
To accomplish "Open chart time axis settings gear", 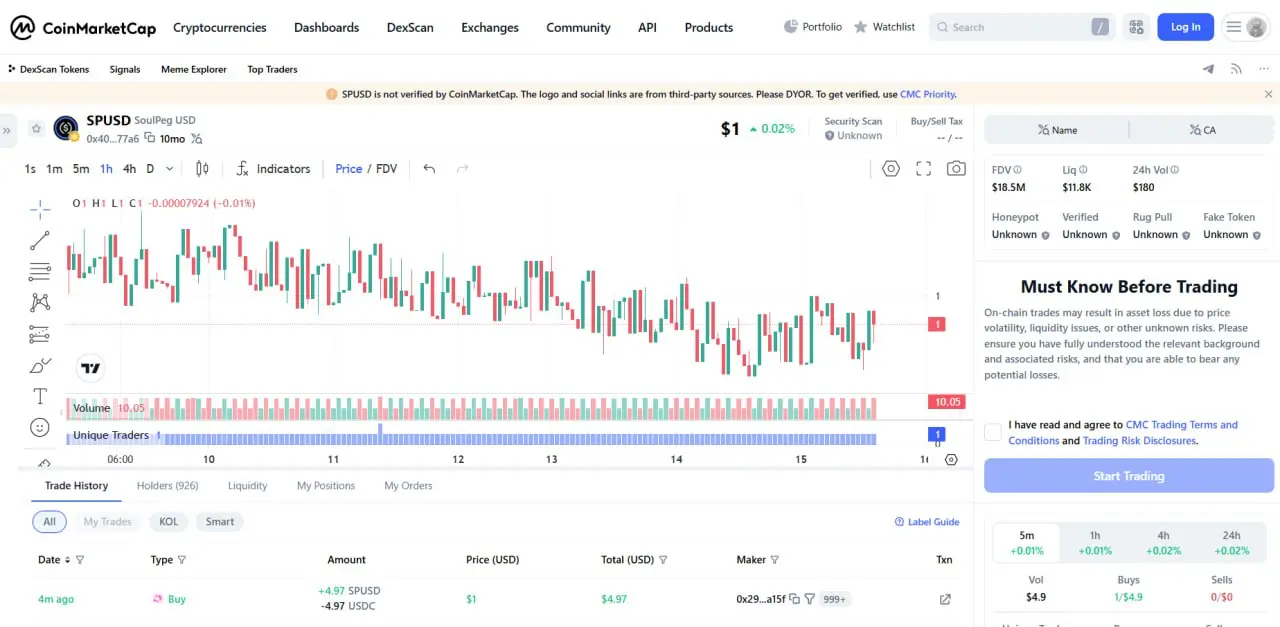I will [951, 460].
